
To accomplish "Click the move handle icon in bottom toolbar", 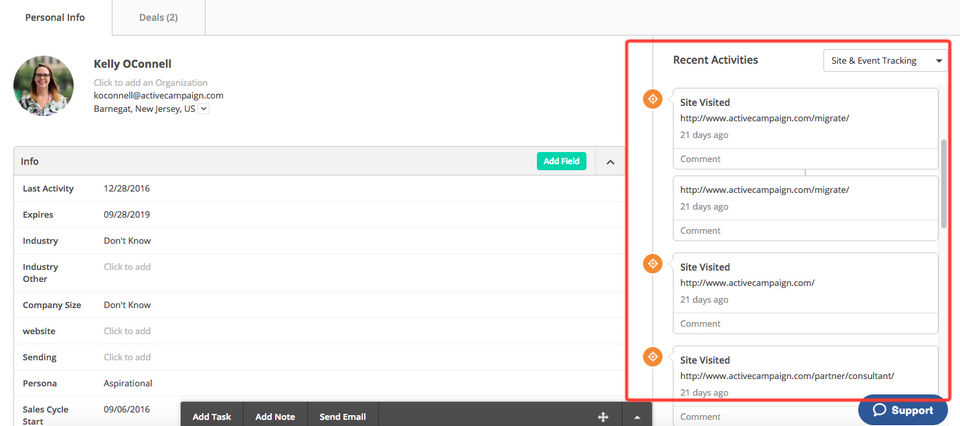I will [603, 417].
